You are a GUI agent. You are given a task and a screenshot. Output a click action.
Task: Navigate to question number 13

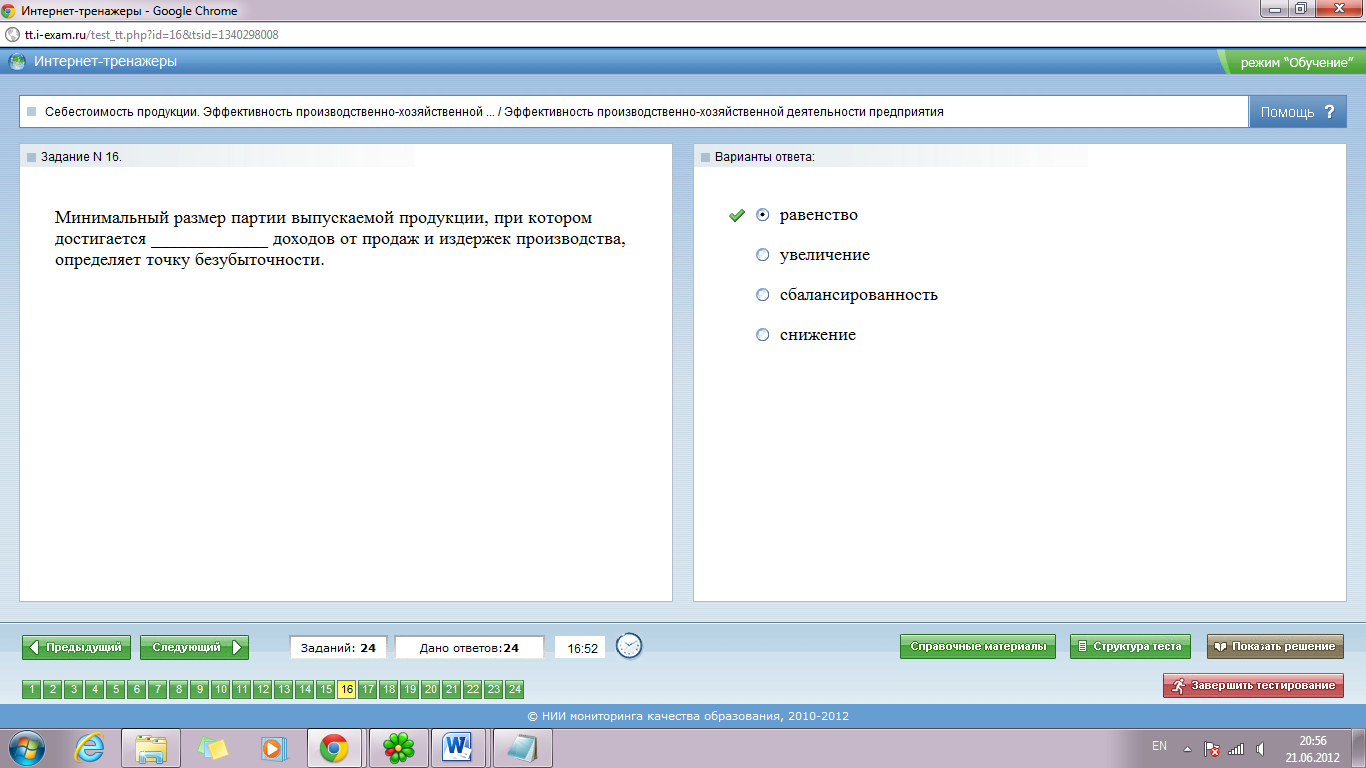283,689
